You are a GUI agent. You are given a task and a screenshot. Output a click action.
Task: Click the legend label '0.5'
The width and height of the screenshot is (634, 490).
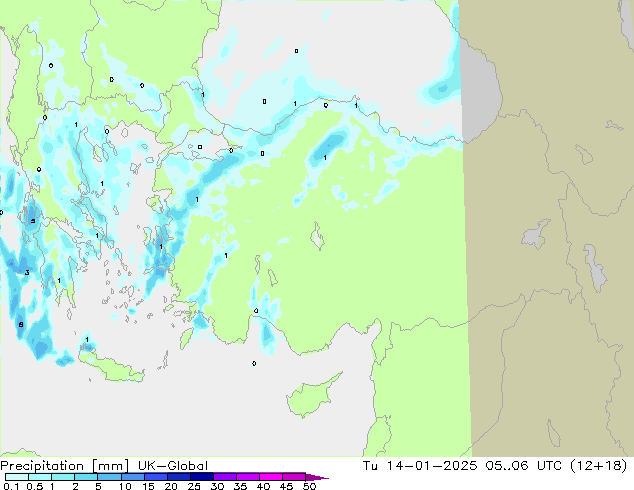coord(34,486)
